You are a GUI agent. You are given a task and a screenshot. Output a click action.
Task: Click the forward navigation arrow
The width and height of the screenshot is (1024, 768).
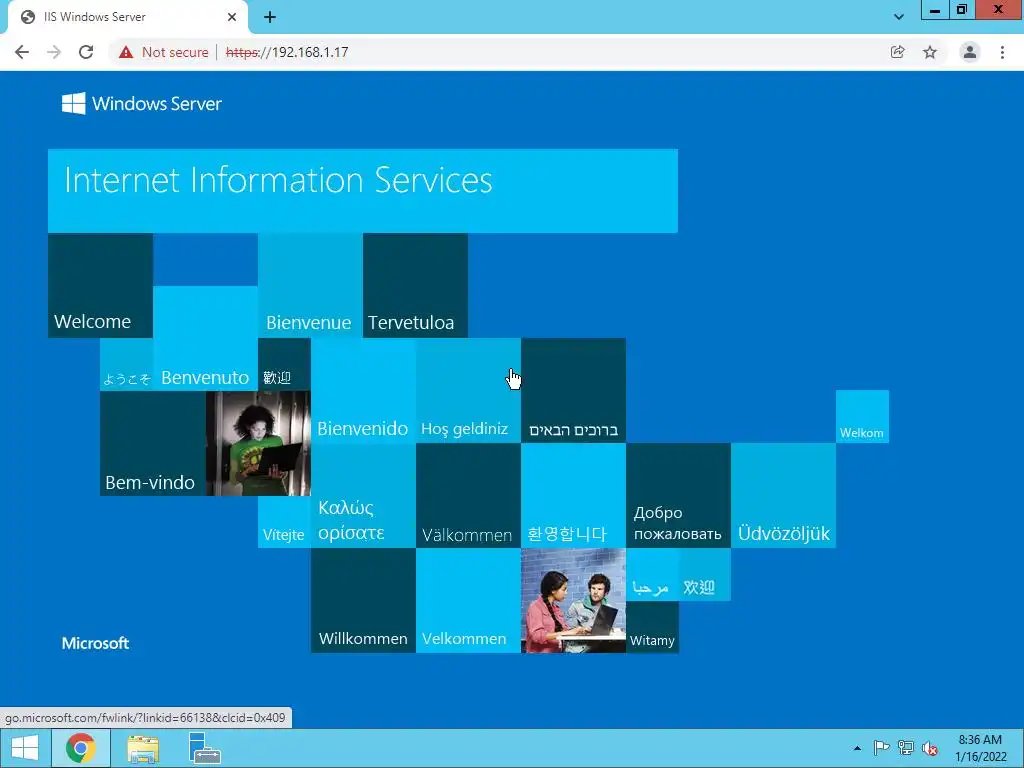pos(54,52)
